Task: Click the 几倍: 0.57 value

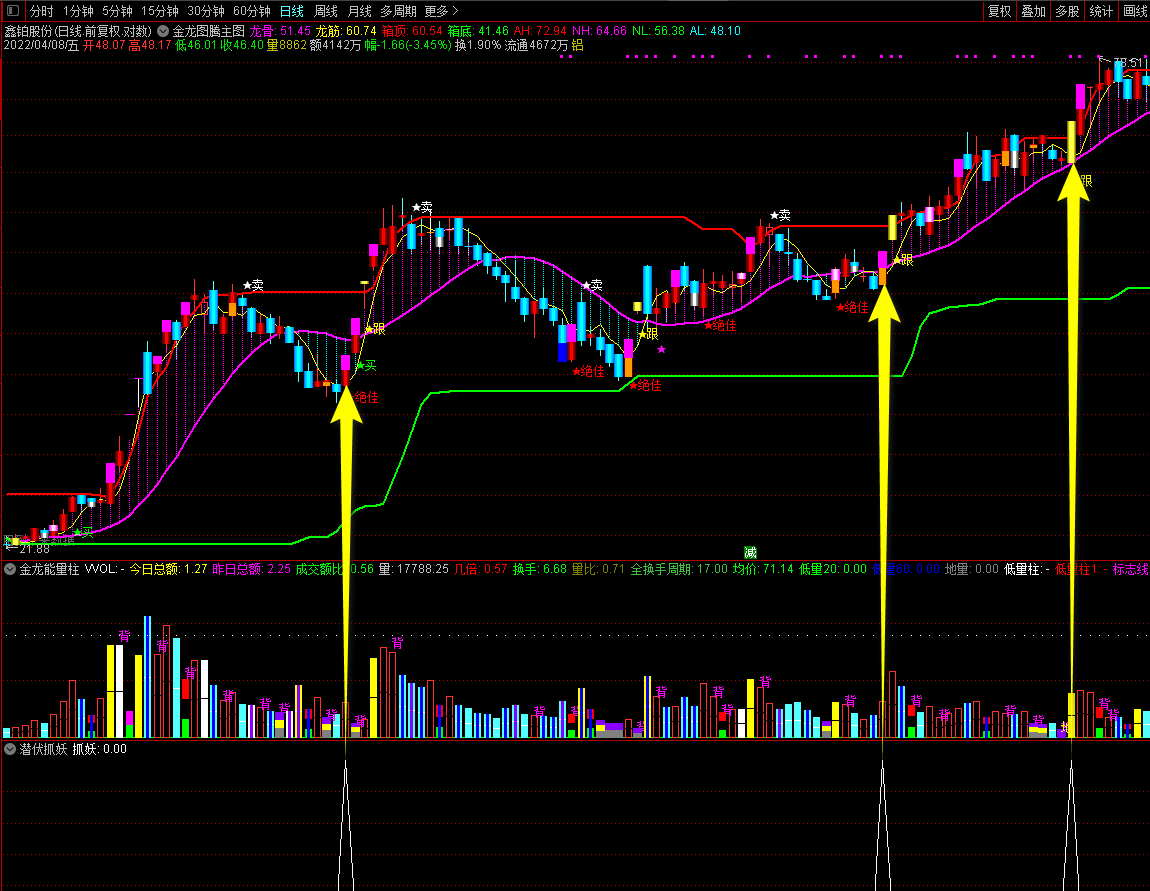Action: [480, 568]
